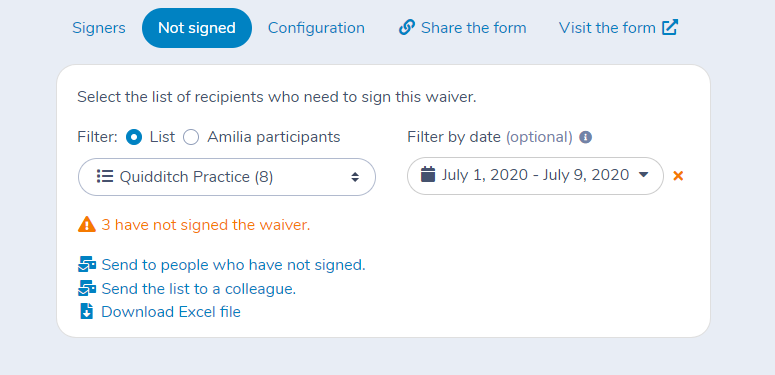
Task: Click the list icon in the Quidditch Practice selector
Action: coord(105,176)
